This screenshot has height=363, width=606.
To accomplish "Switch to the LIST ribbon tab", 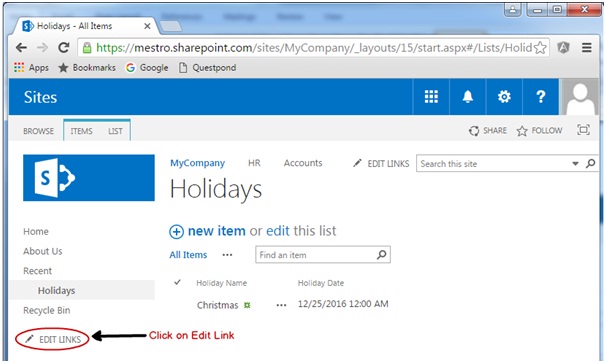I will pyautogui.click(x=115, y=131).
